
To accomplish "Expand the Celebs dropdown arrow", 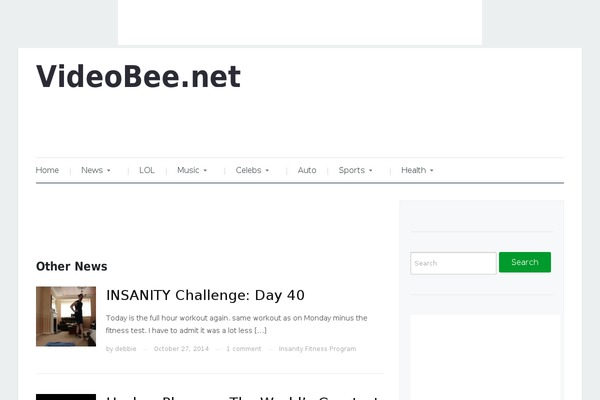I will 267,170.
